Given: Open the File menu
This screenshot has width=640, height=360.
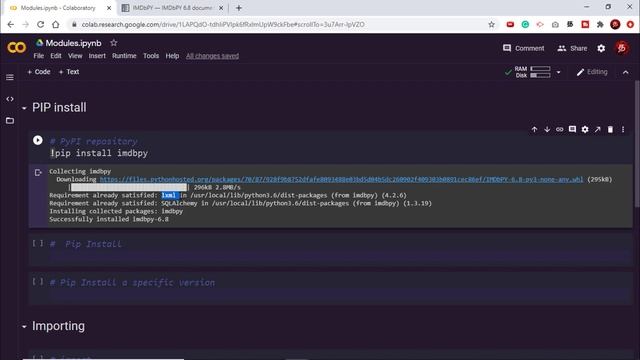Looking at the screenshot, I should point(39,56).
